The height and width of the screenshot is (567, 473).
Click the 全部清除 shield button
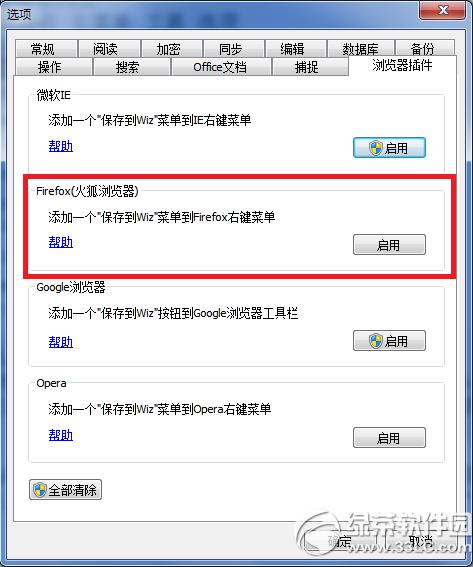pos(65,490)
